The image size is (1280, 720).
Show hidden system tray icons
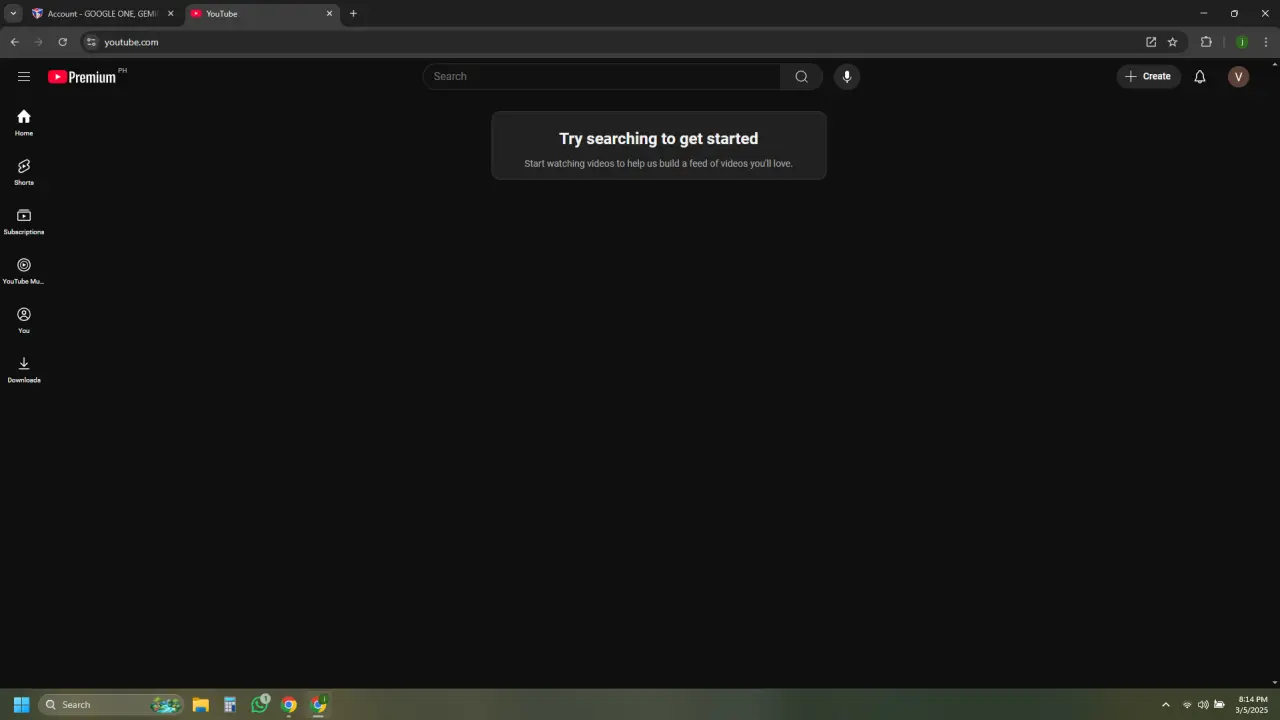(x=1165, y=705)
